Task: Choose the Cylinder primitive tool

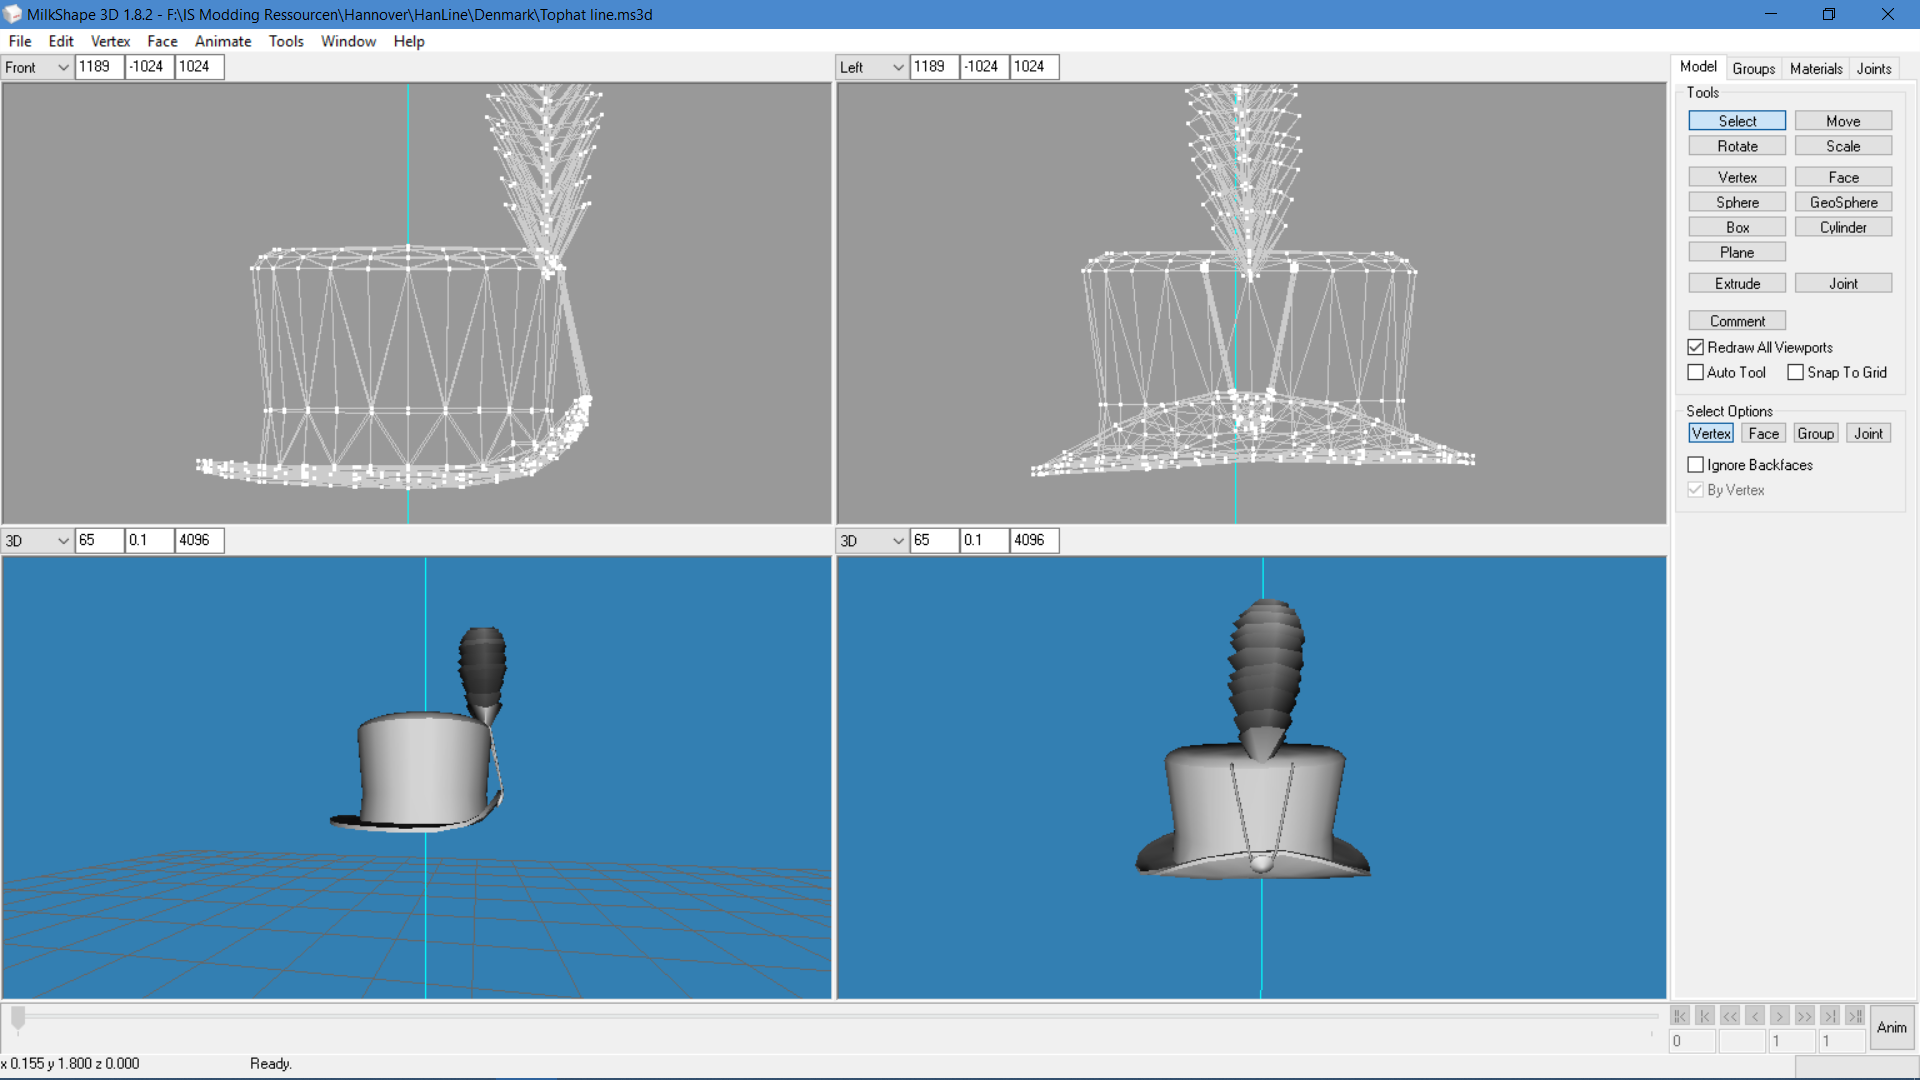Action: pos(1843,227)
